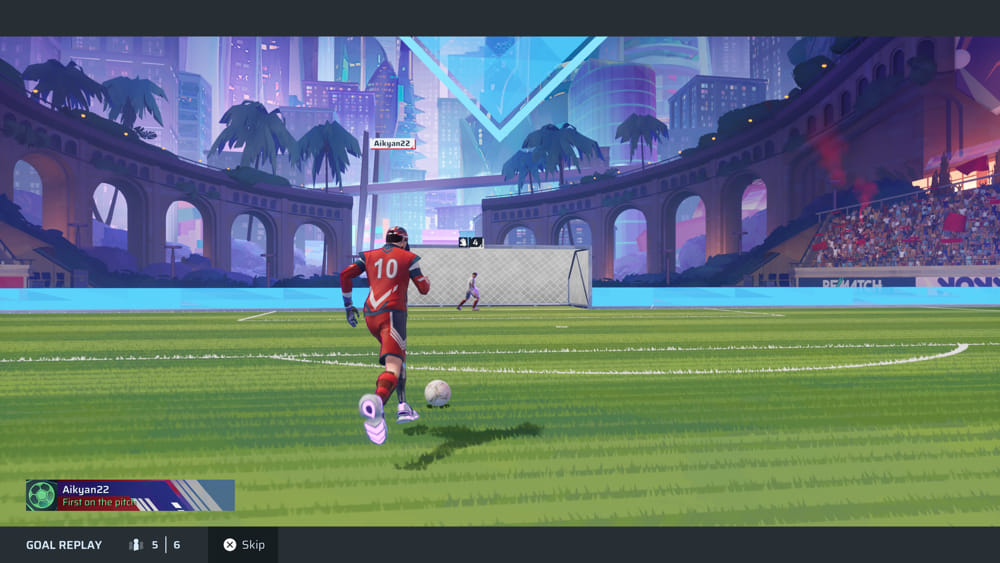The height and width of the screenshot is (563, 1000).
Task: Click the GOAL REPLAY label
Action: [x=64, y=545]
